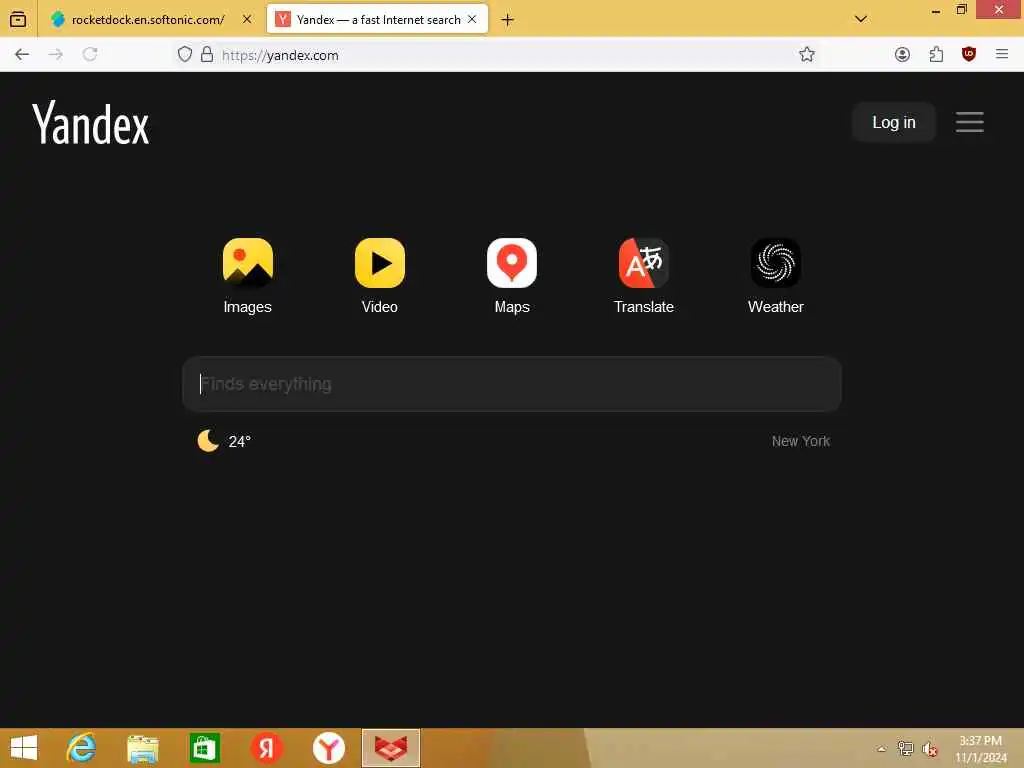1024x768 pixels.
Task: Click the active browser taskbar icon
Action: pos(391,748)
